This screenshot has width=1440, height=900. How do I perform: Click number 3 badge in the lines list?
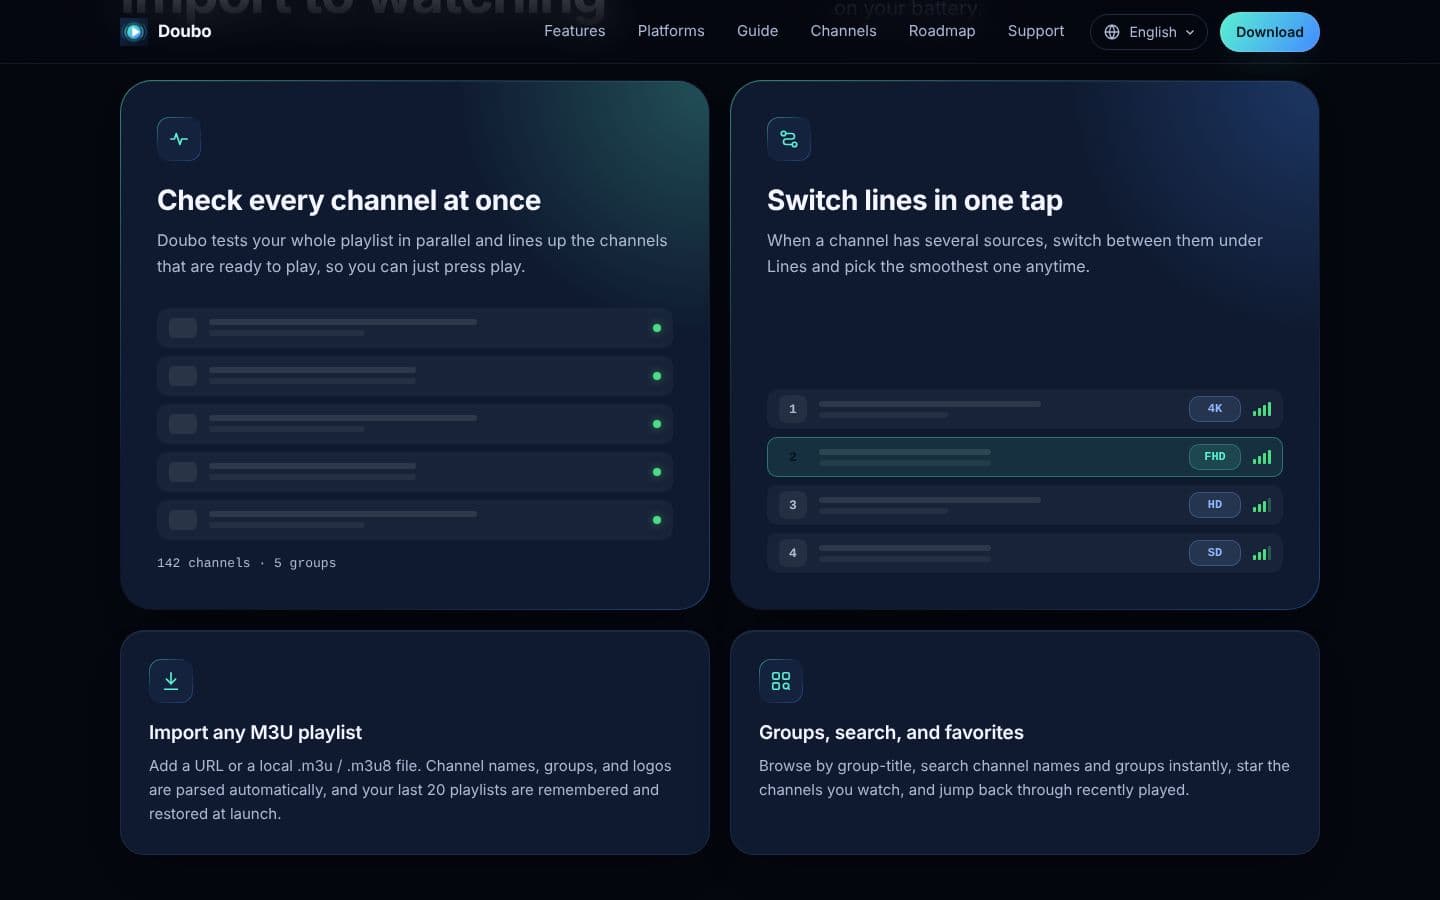point(793,505)
